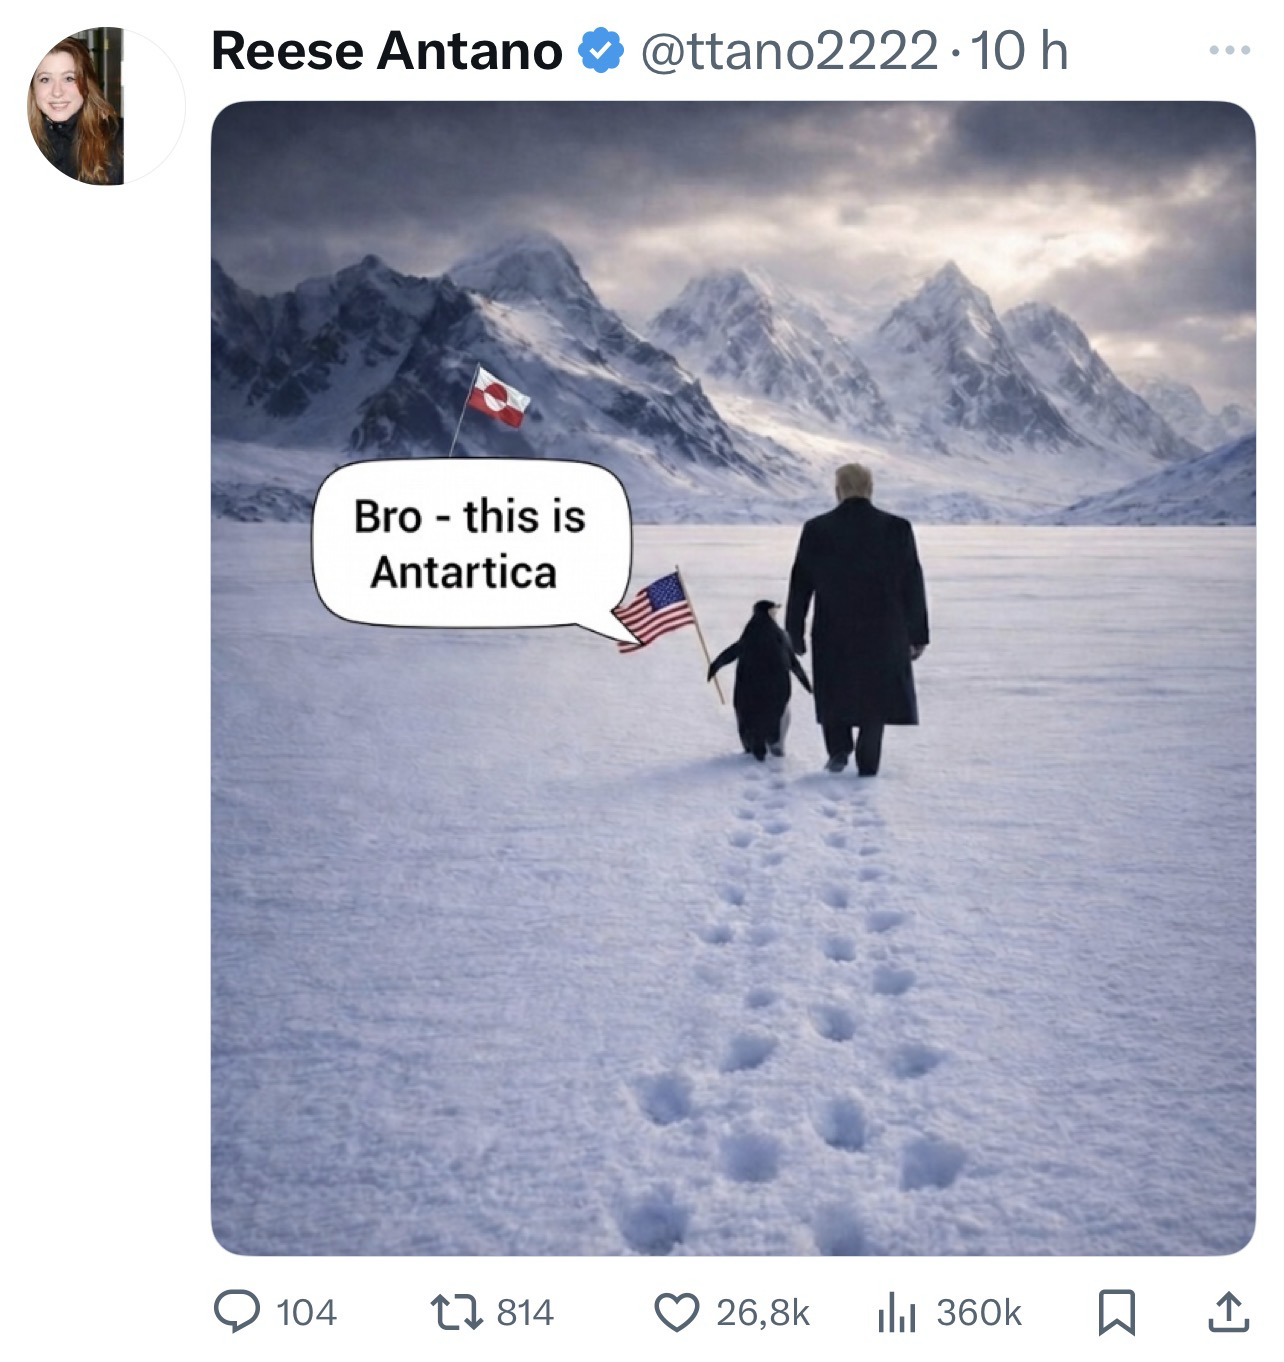Click the American flag in the image
Screen dimensions: 1284x1362
click(656, 610)
